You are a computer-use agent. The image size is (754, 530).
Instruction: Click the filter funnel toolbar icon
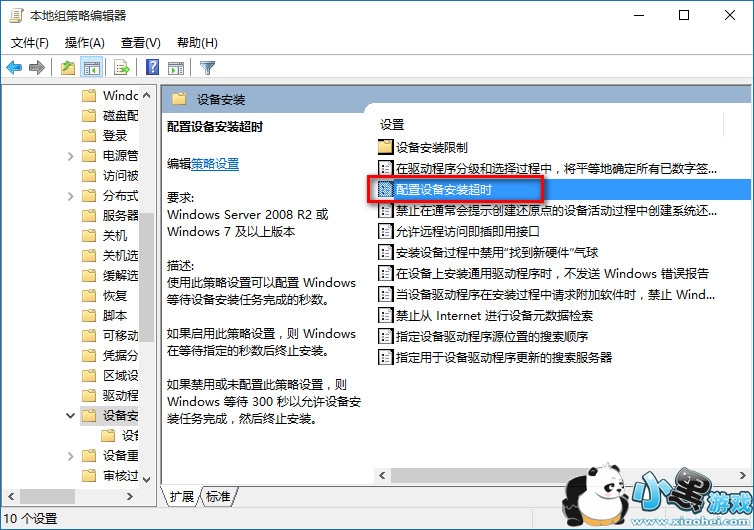click(208, 67)
